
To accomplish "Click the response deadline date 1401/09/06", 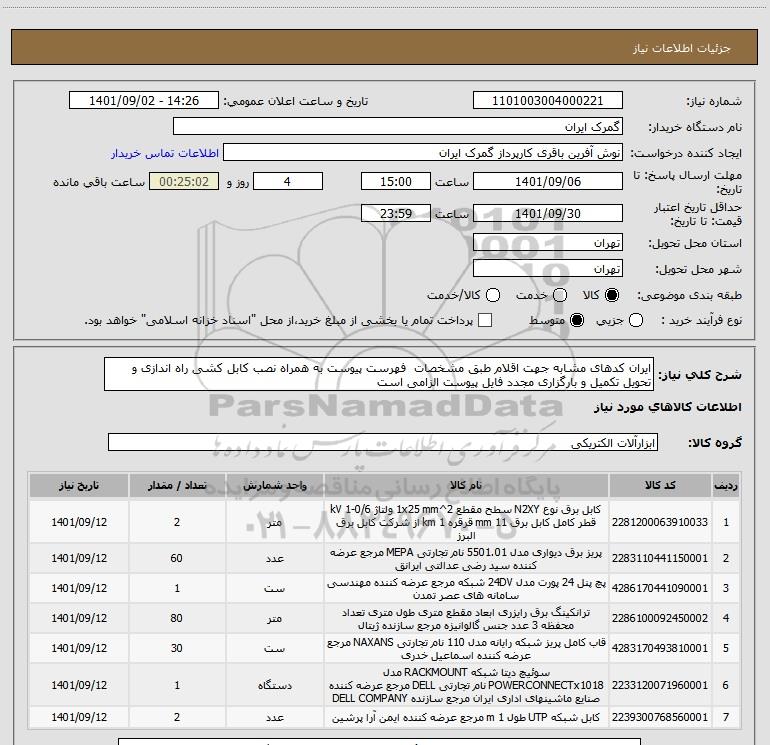I will coord(548,182).
